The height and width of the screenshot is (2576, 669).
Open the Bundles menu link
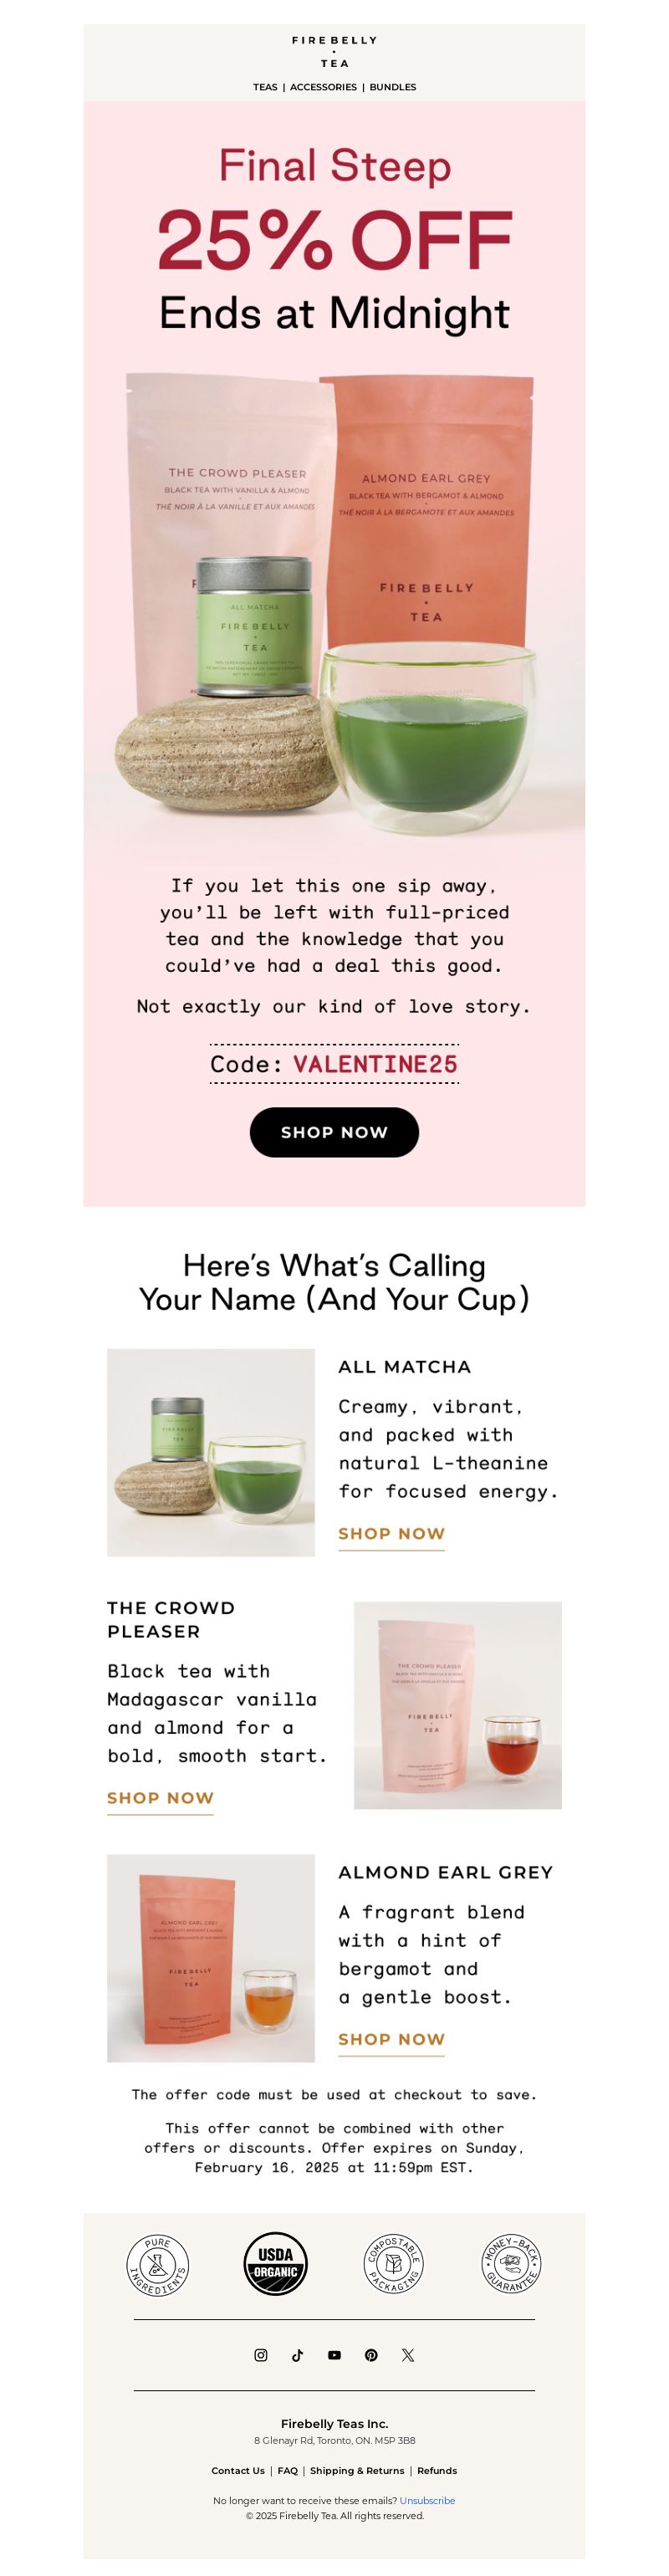click(x=393, y=87)
